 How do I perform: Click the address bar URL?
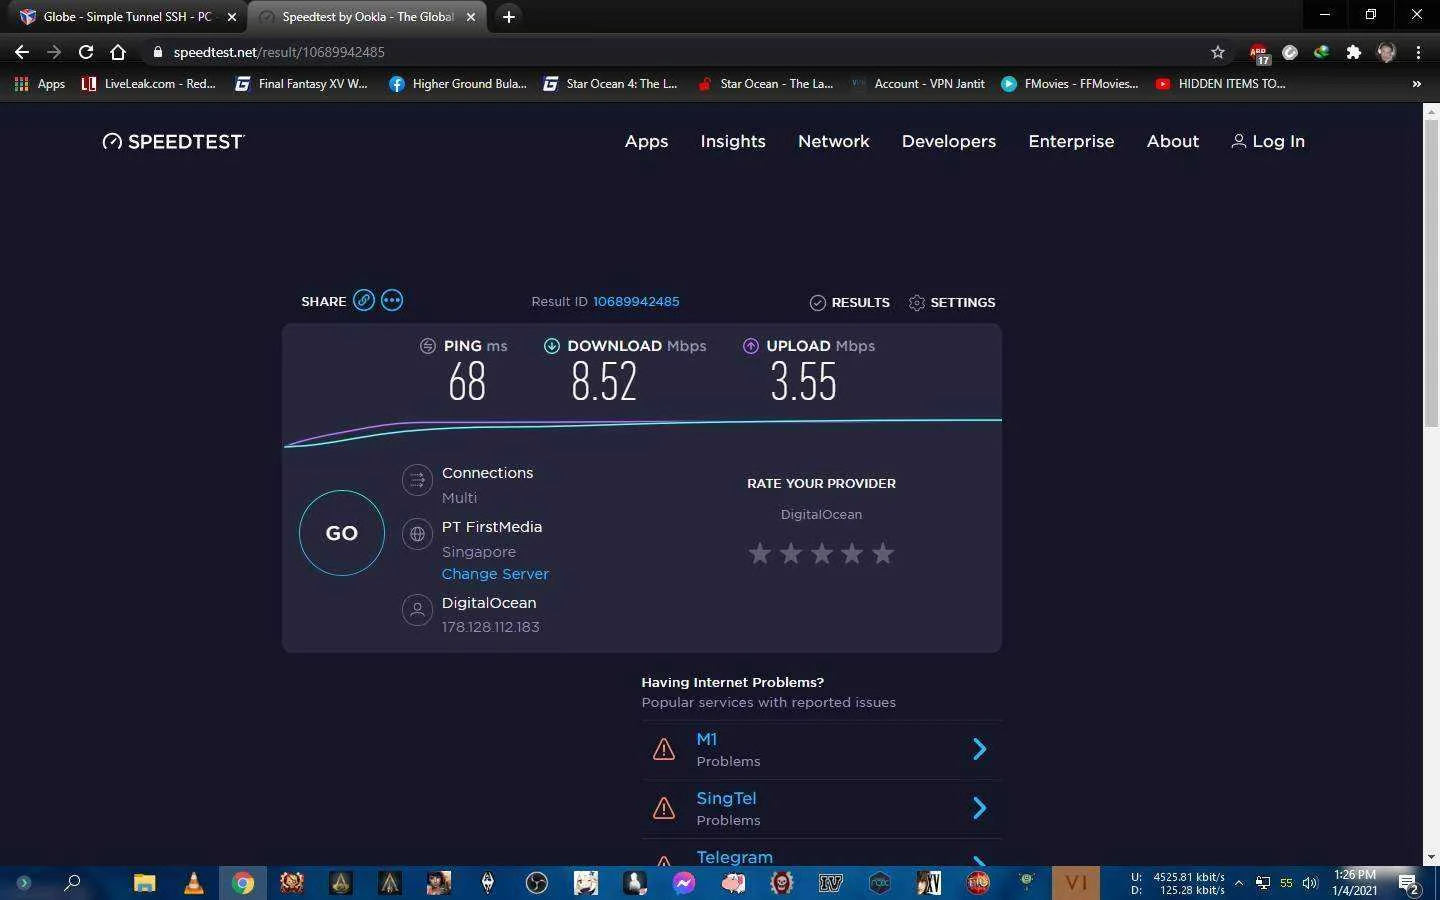click(279, 52)
